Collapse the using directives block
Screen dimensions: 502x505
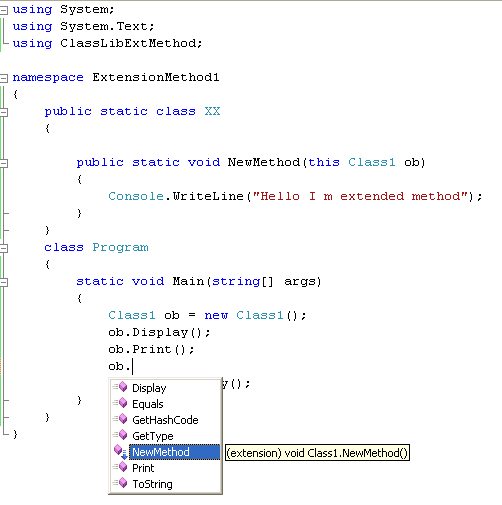(x=4, y=10)
